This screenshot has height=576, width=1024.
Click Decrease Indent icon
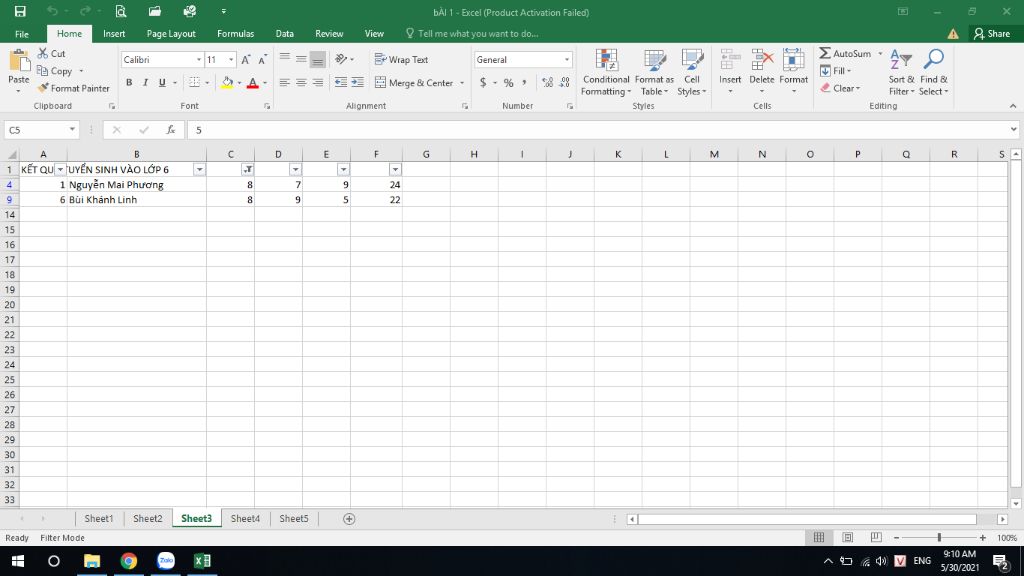(340, 82)
